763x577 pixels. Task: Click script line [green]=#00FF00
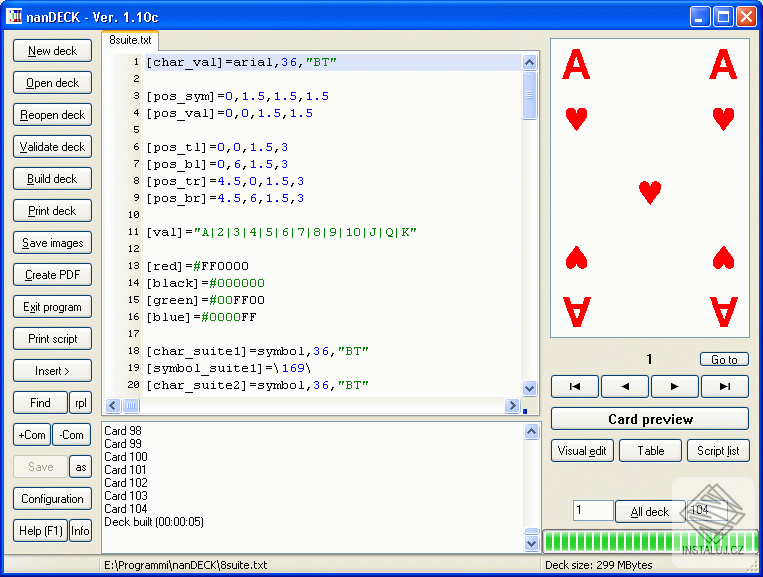[205, 300]
